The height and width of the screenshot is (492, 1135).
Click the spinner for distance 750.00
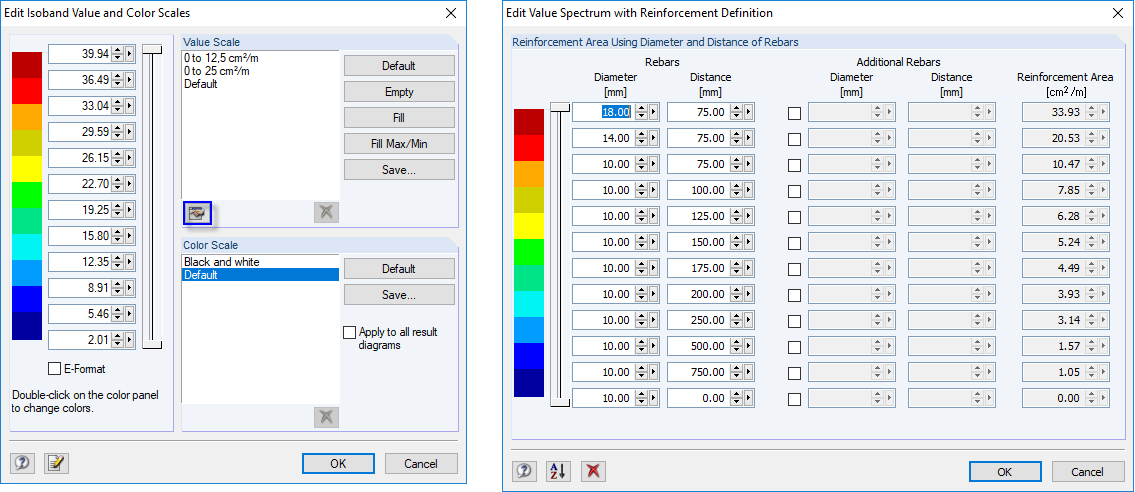pos(735,373)
